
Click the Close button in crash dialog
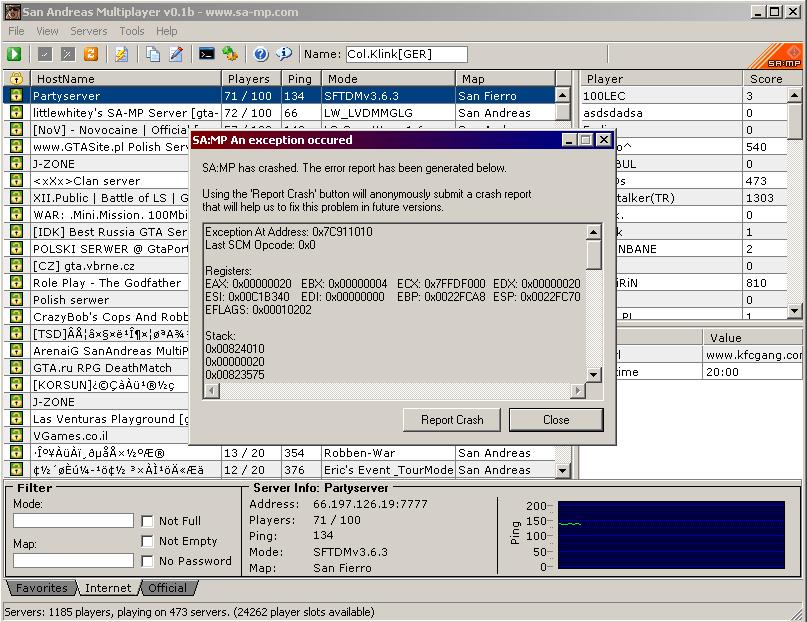pyautogui.click(x=556, y=420)
